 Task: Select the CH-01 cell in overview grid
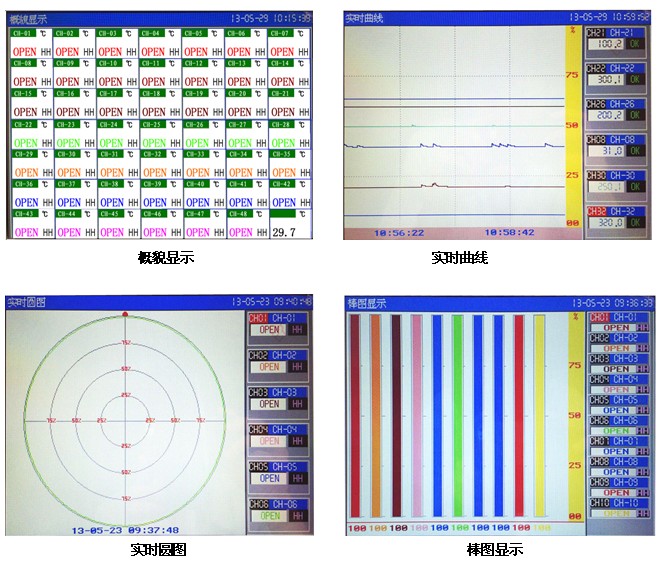point(28,44)
